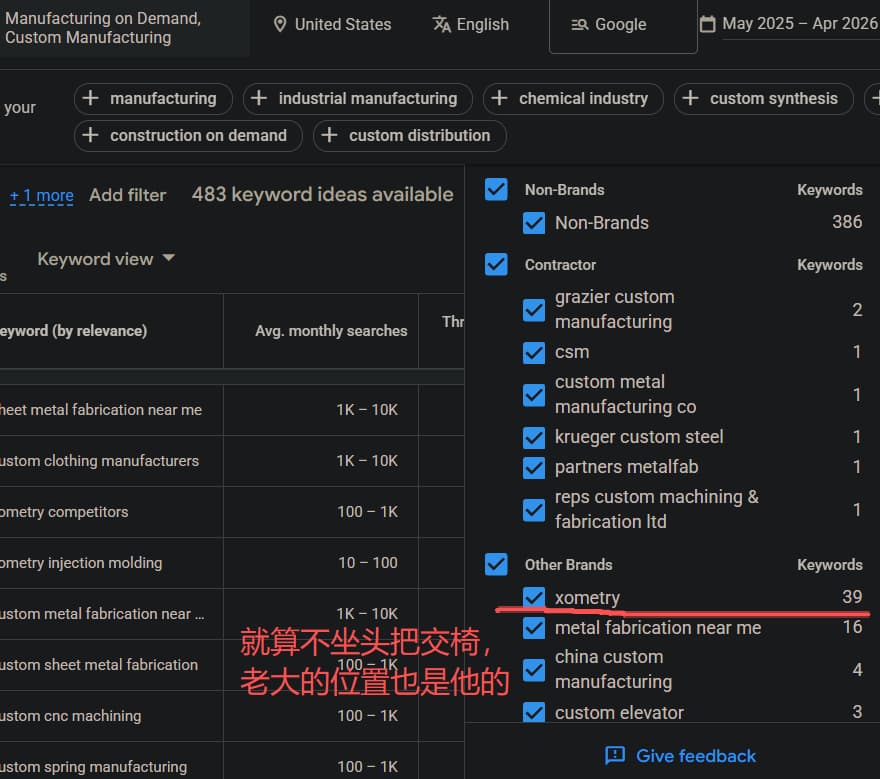Click the location pin icon beside United States
The height and width of the screenshot is (779, 880).
click(x=279, y=25)
